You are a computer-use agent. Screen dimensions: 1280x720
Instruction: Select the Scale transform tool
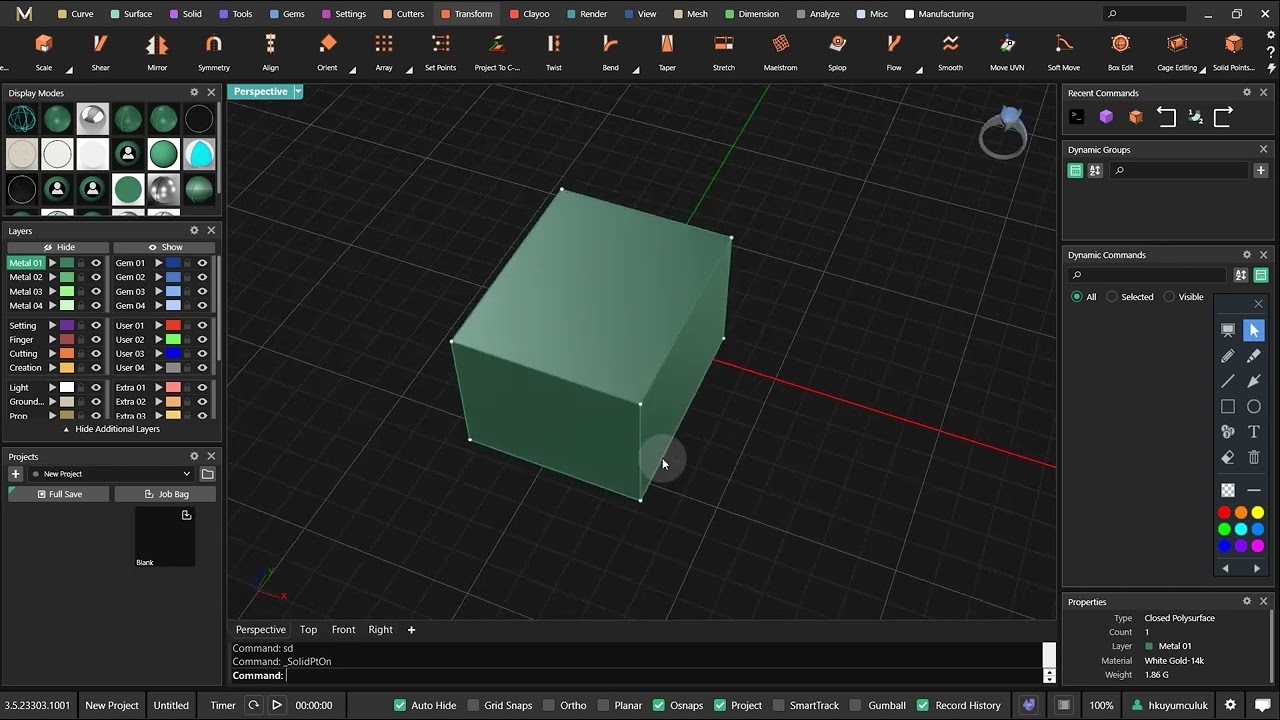[44, 51]
